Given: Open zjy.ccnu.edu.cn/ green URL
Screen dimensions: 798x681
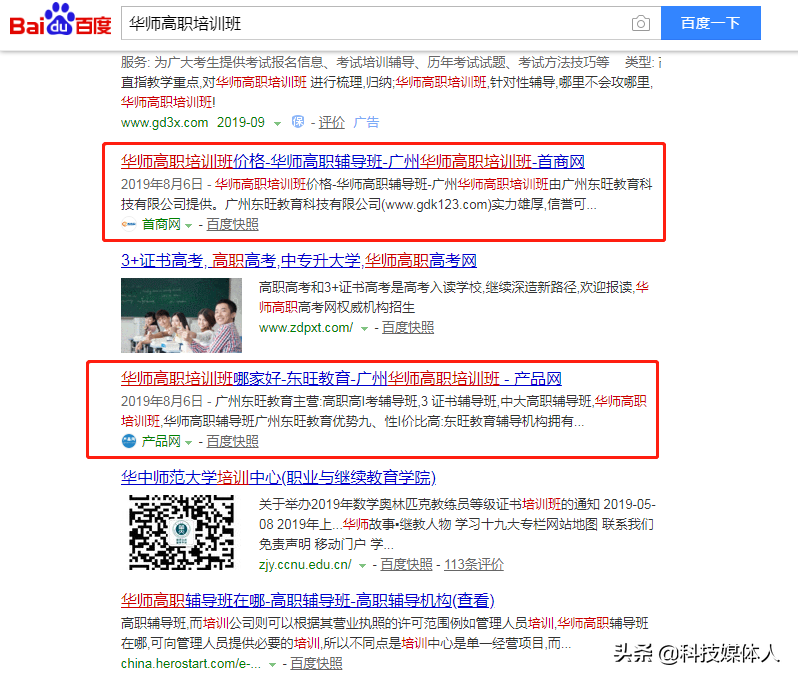Looking at the screenshot, I should (305, 564).
